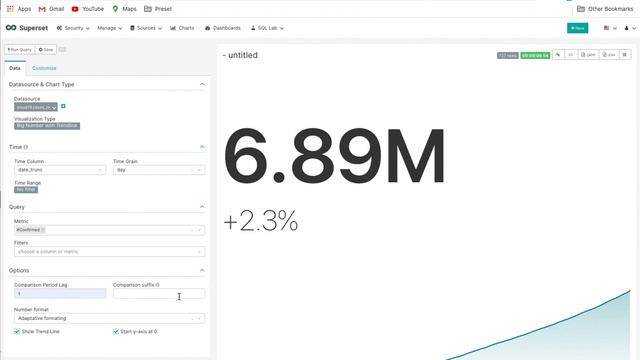Screen dimensions: 640x360
Task: Open the Filters column or metric dropdown
Action: 109,251
